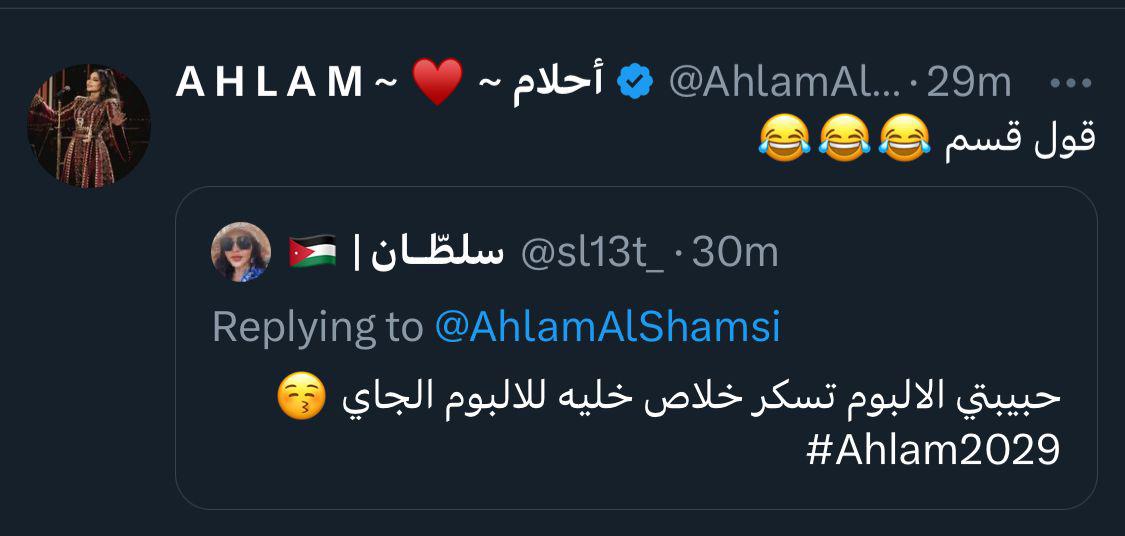The image size is (1125, 536).
Task: Click the tweet text قول قسم
Action: point(1020,138)
